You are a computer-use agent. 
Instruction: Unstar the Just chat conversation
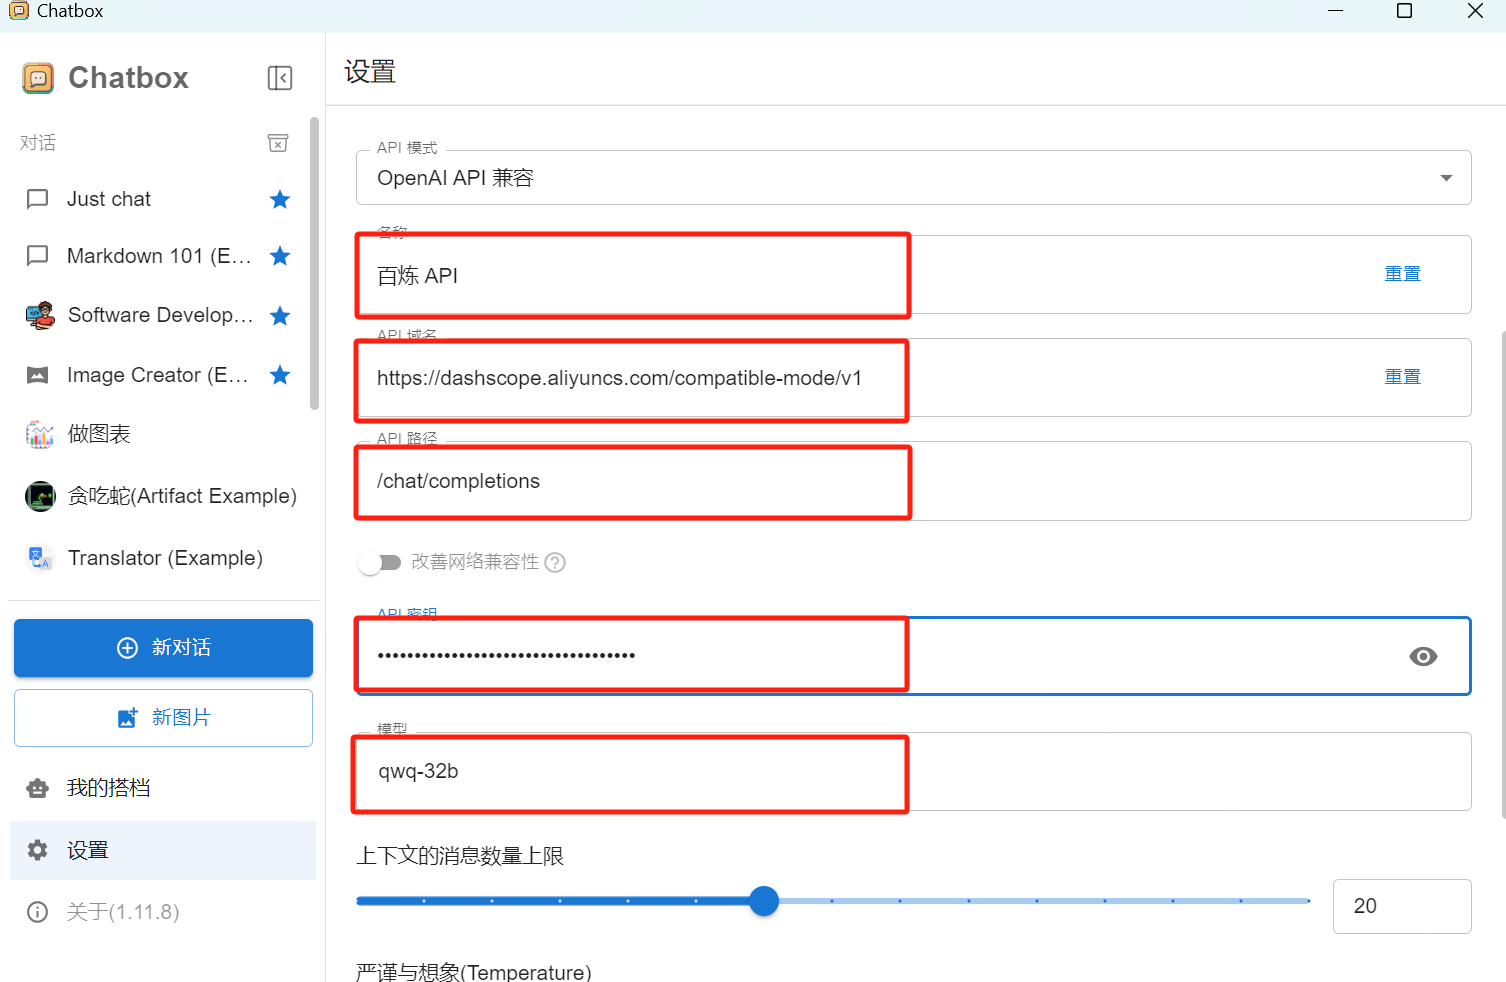(280, 199)
